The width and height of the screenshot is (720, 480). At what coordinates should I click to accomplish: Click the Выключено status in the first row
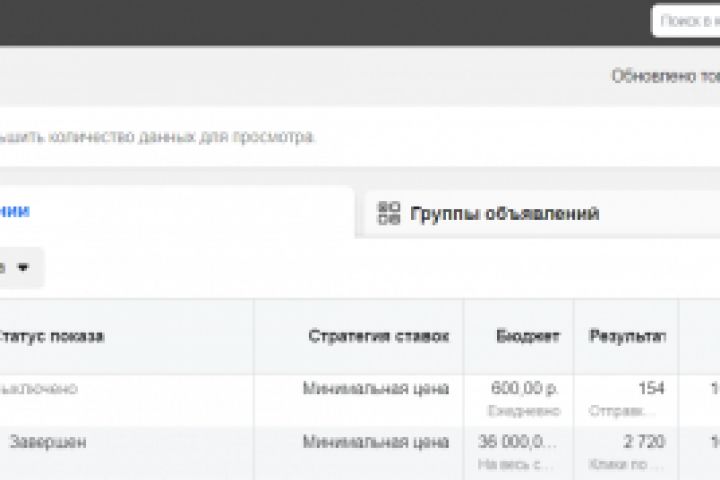coord(38,389)
